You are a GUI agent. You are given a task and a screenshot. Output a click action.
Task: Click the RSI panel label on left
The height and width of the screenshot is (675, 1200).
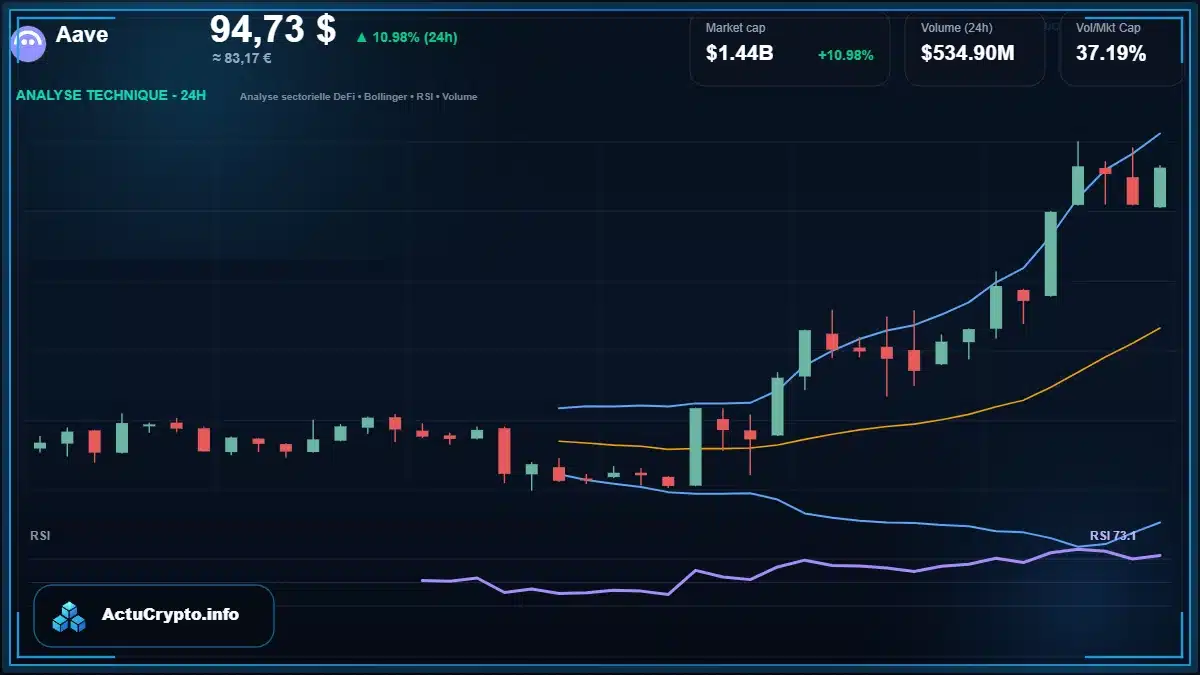[40, 536]
